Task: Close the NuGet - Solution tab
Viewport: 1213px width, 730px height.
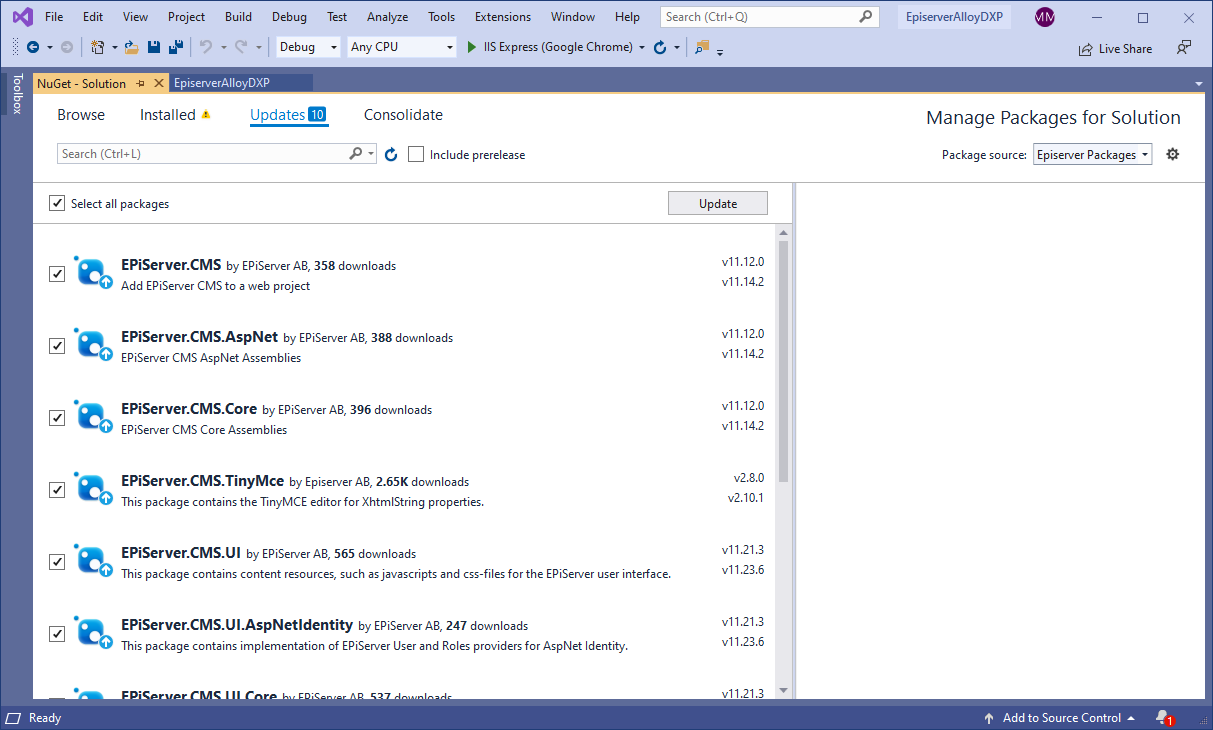Action: tap(158, 83)
